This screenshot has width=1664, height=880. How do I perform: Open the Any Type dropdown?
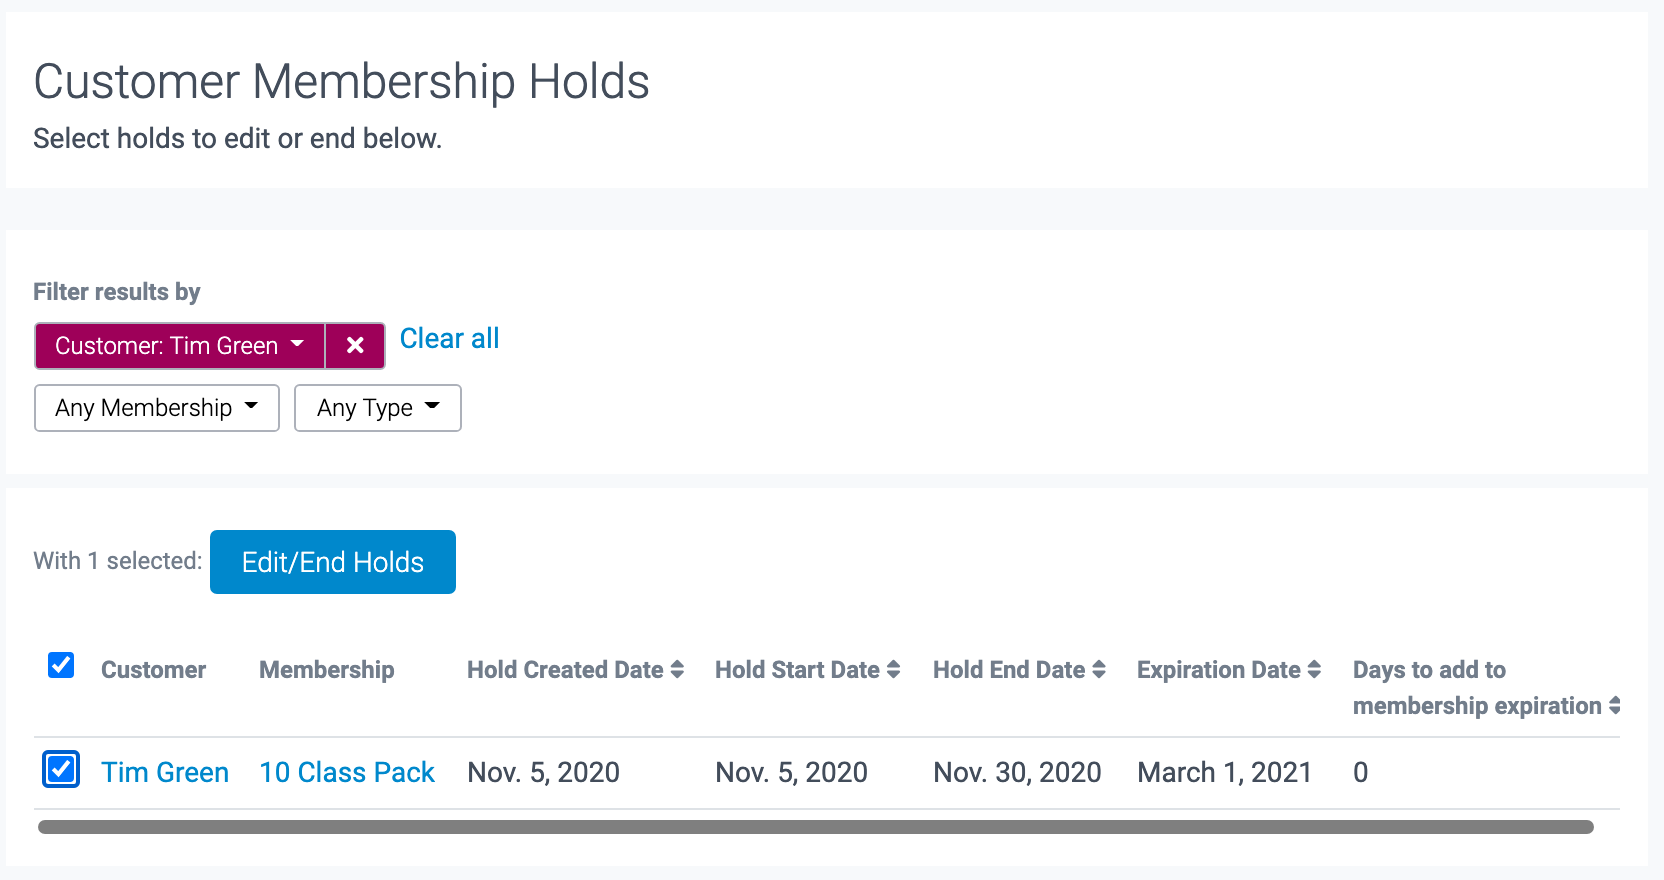point(377,408)
